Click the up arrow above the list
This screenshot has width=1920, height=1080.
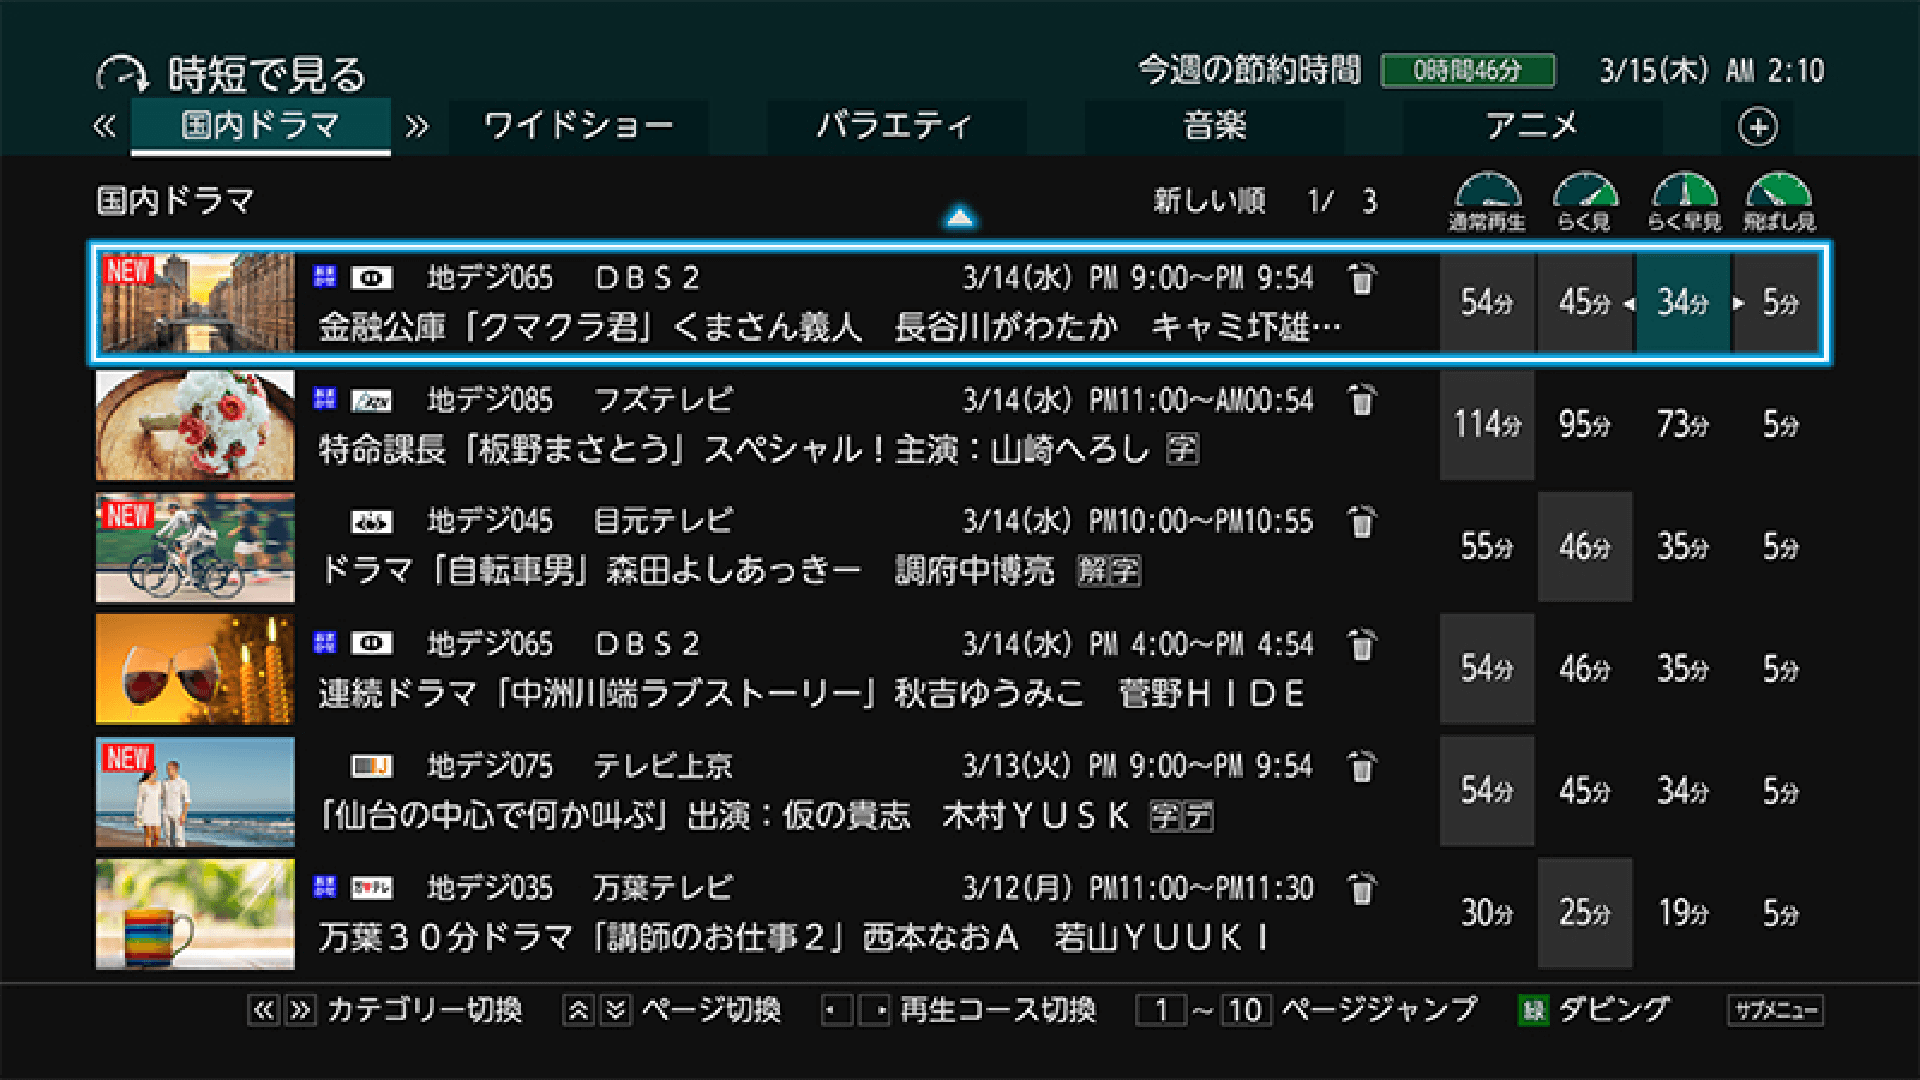coord(959,216)
